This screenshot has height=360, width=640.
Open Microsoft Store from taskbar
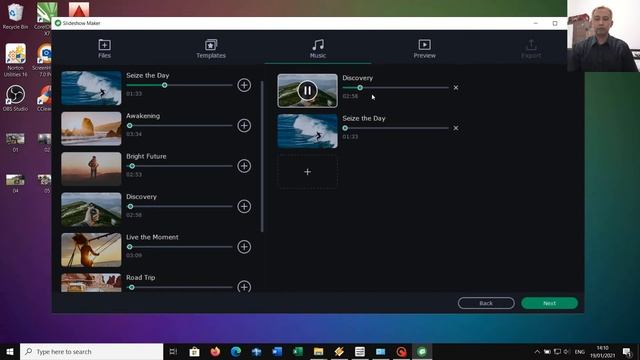coord(194,351)
